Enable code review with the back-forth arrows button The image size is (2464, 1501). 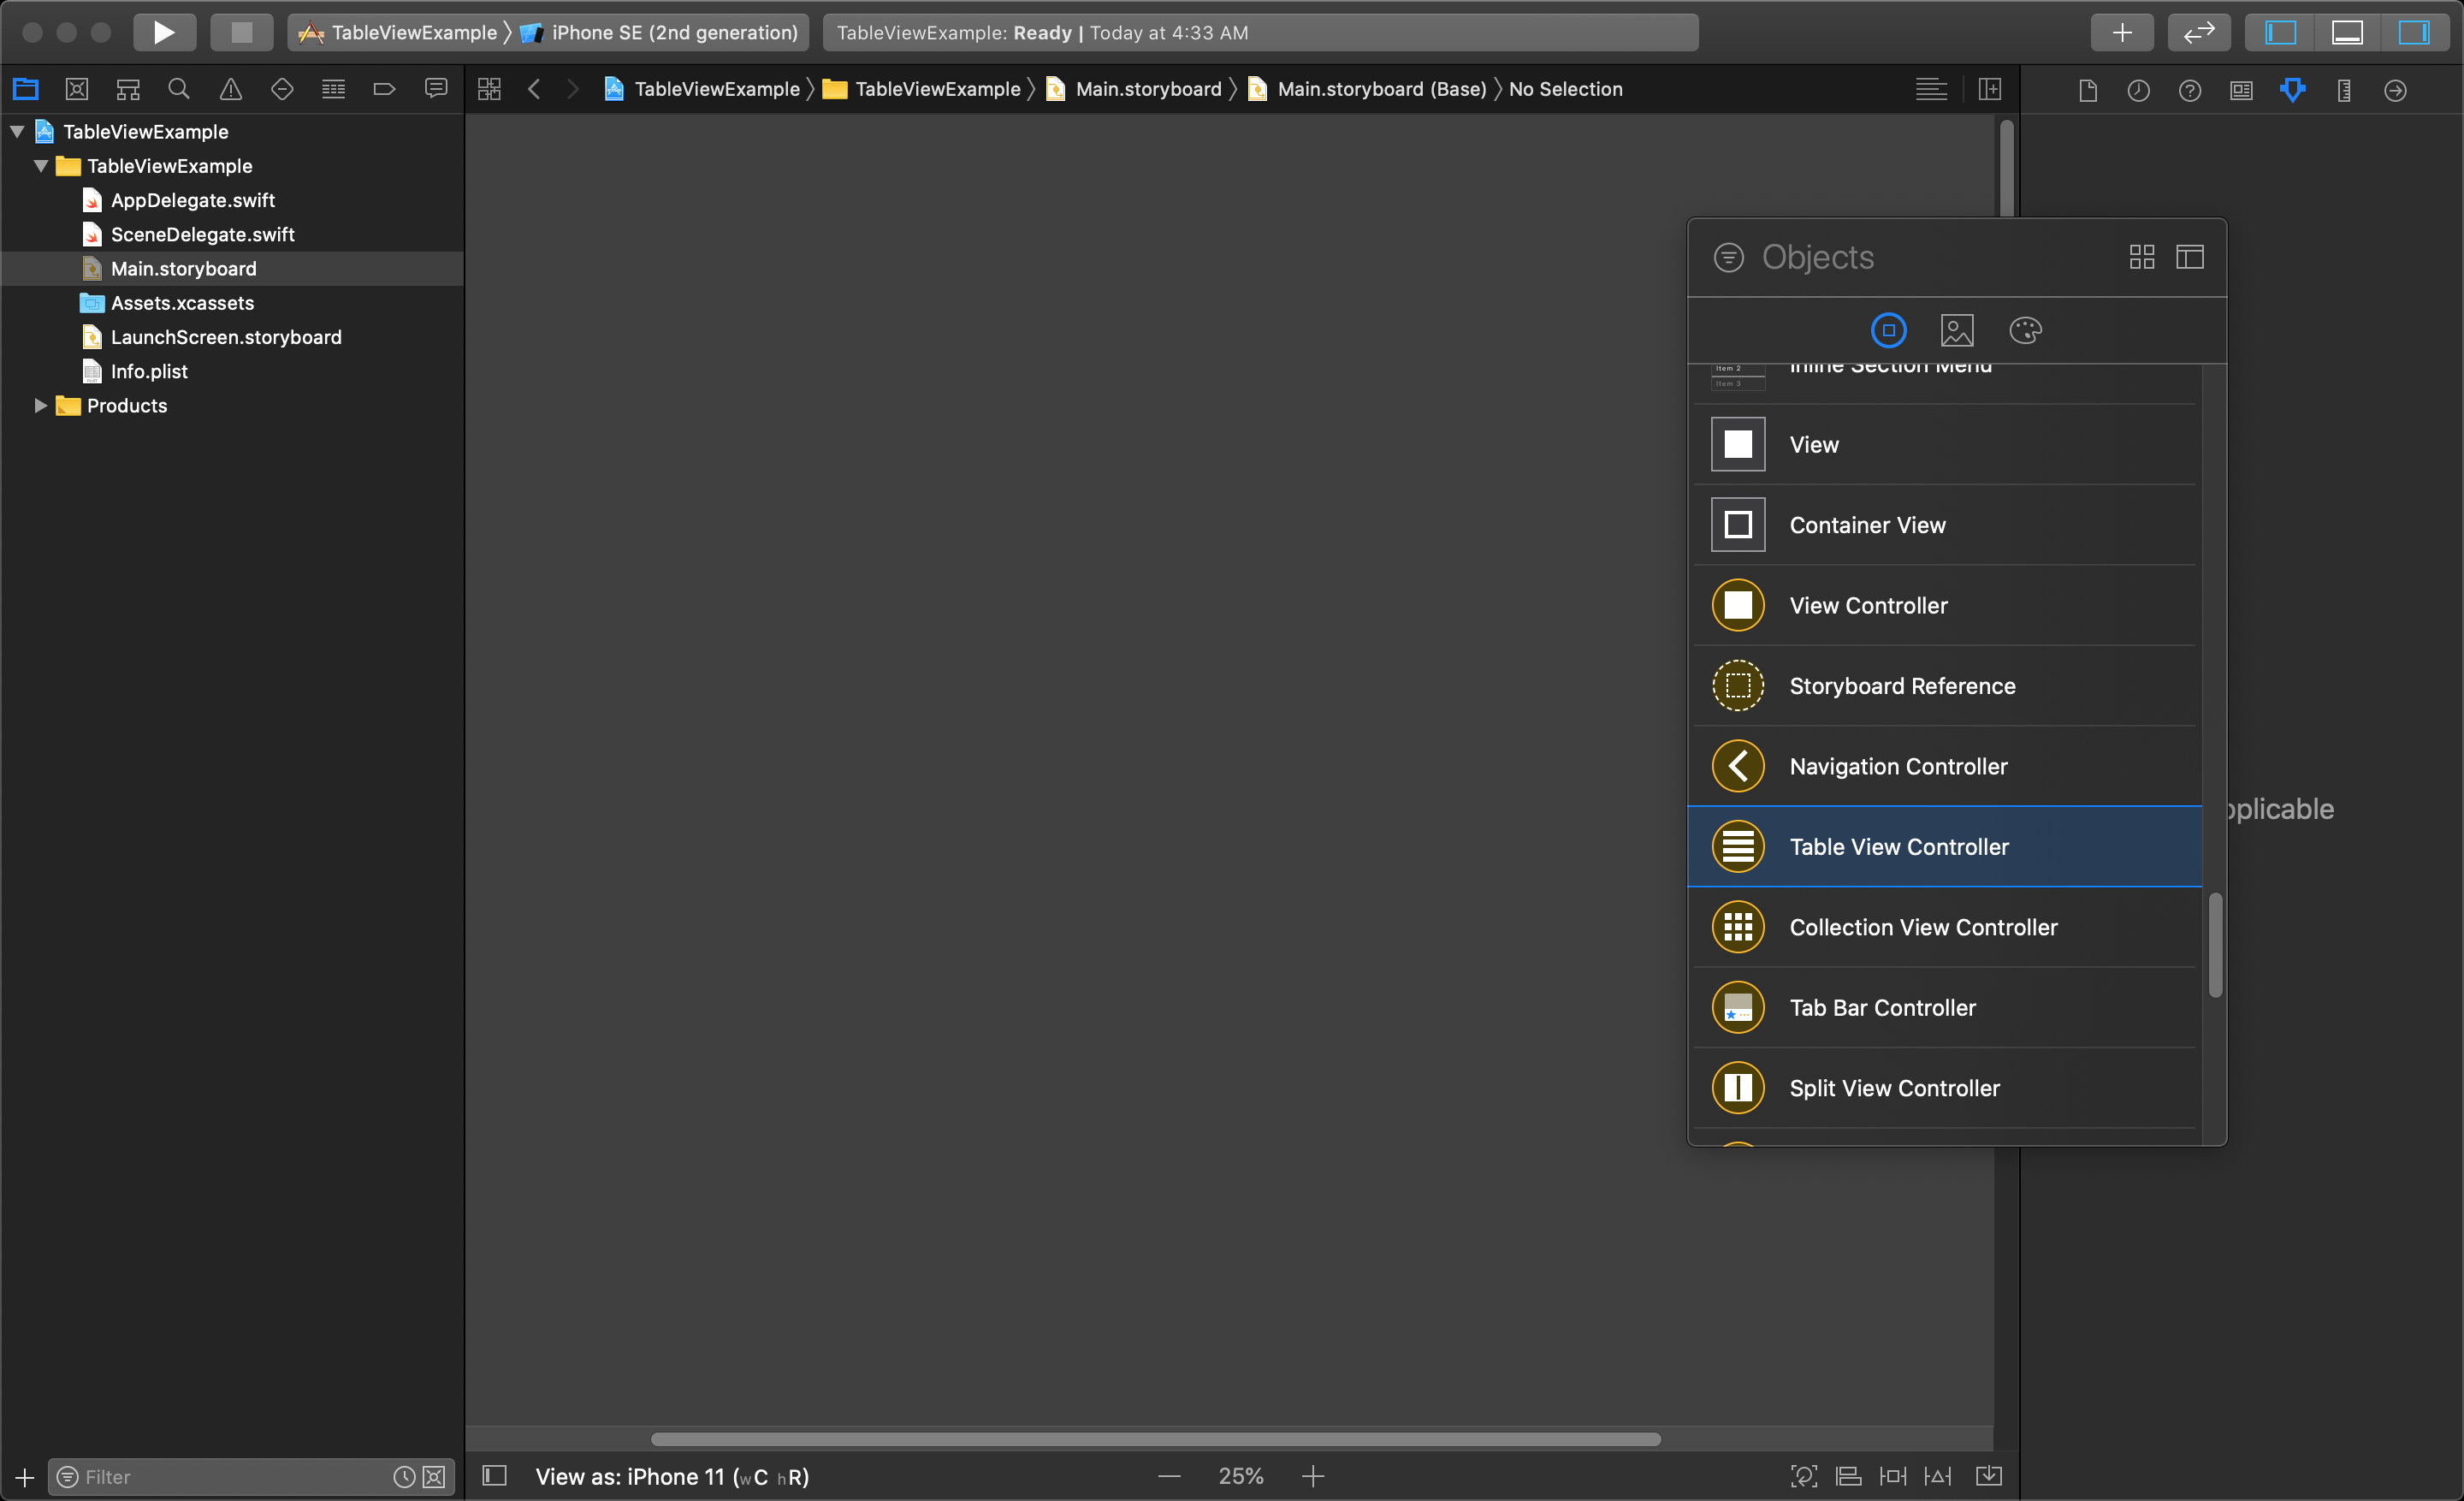[2198, 32]
